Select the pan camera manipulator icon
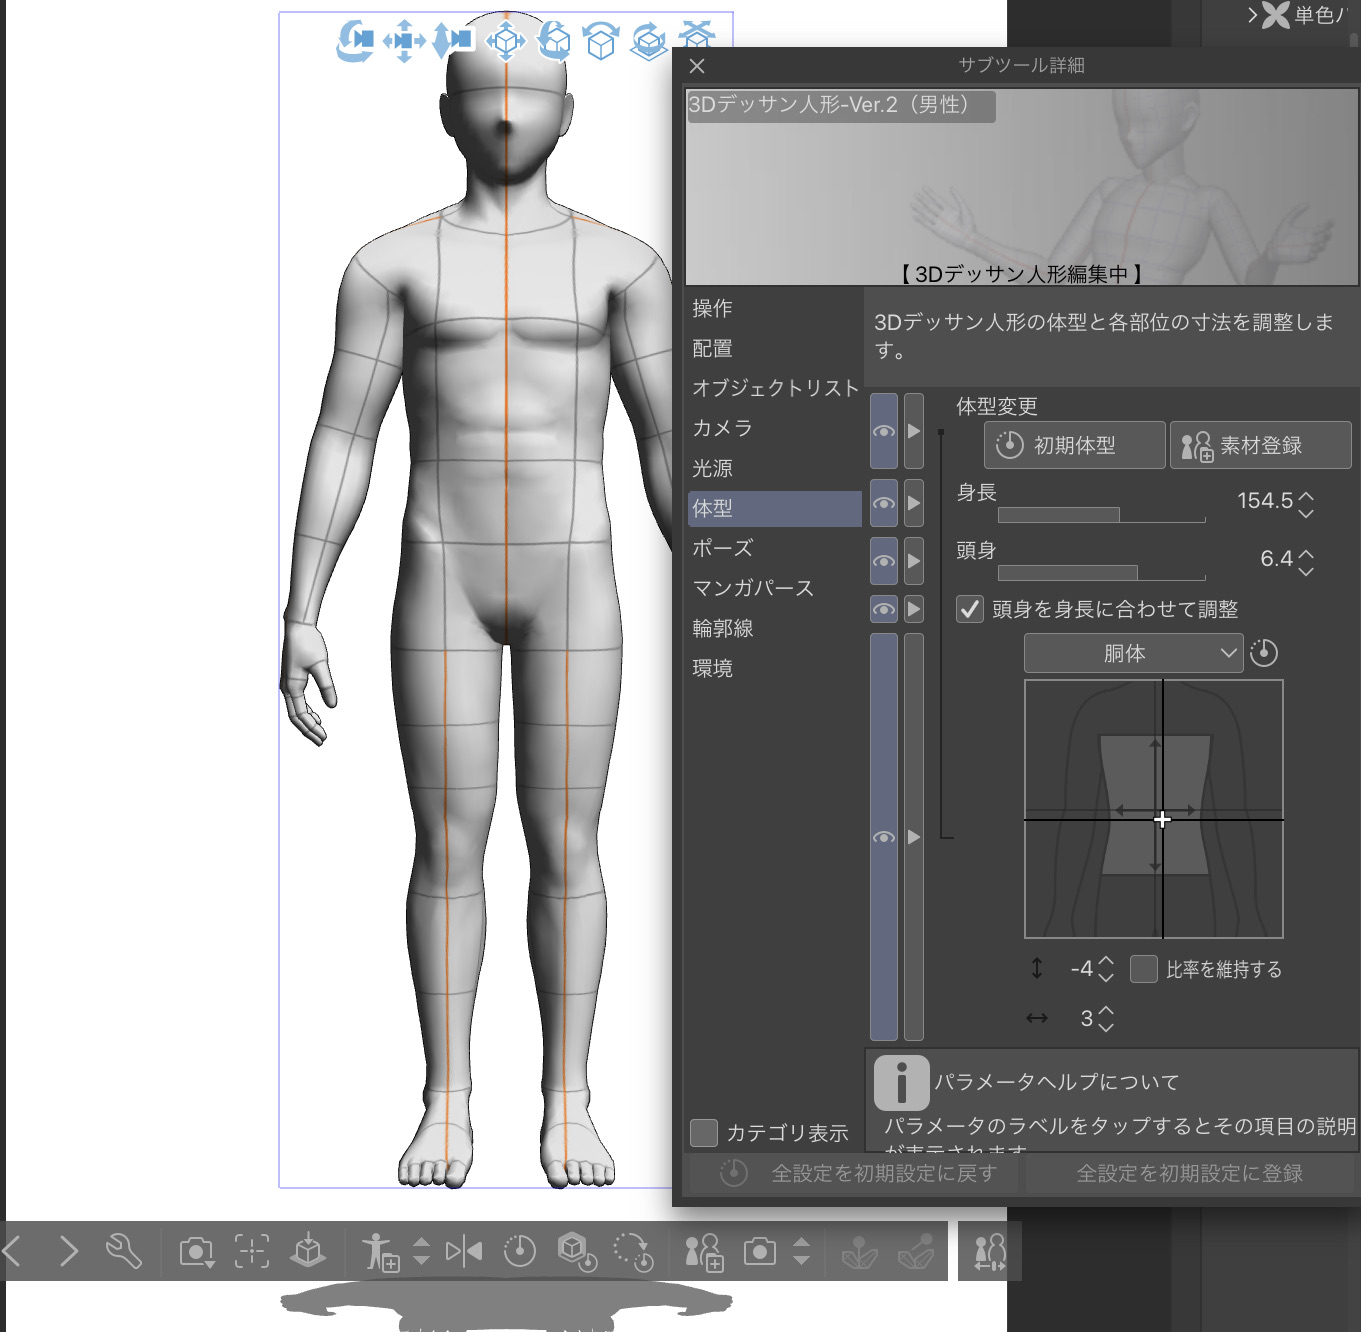This screenshot has height=1332, width=1361. click(404, 41)
